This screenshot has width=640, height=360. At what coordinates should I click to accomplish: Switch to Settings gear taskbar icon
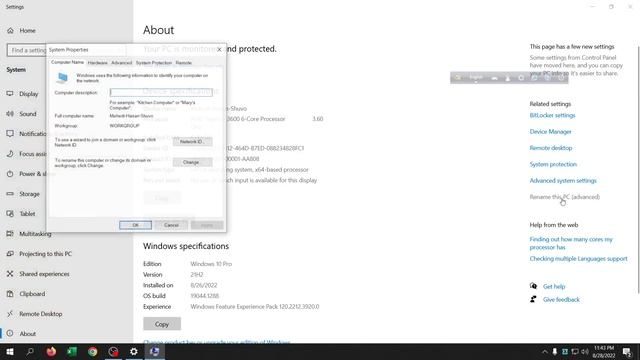click(x=134, y=351)
